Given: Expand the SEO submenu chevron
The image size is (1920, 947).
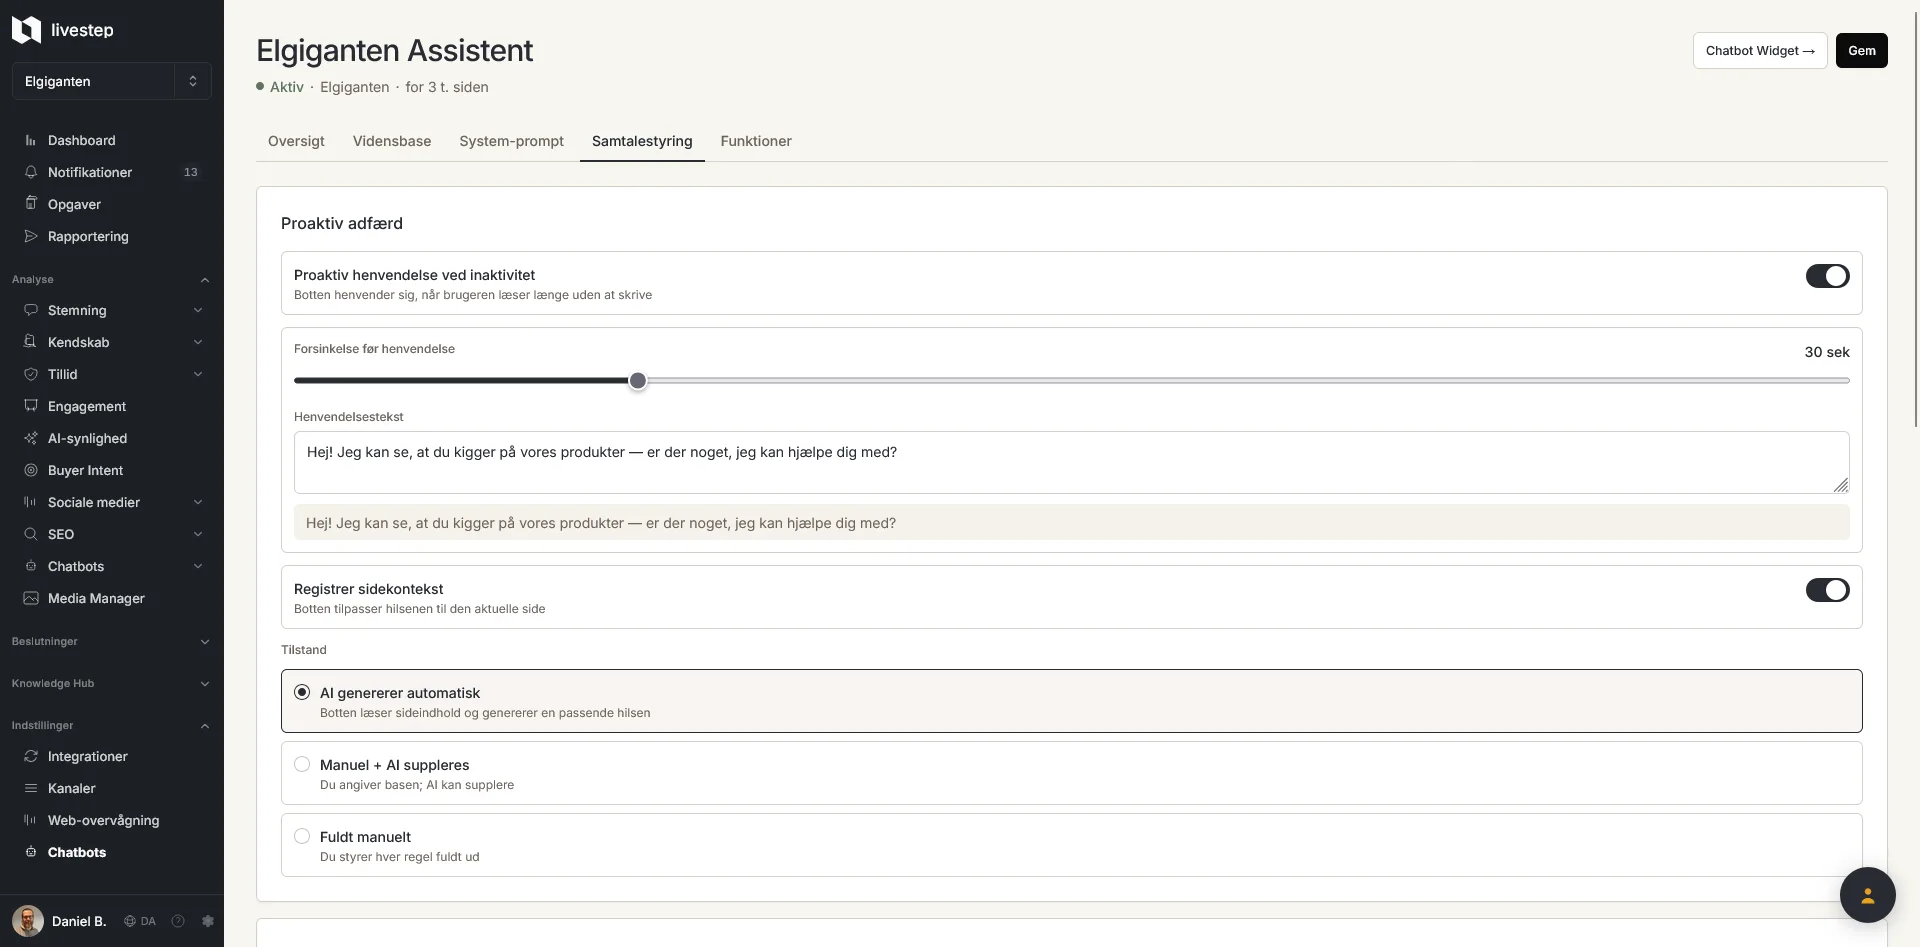Looking at the screenshot, I should click(198, 534).
